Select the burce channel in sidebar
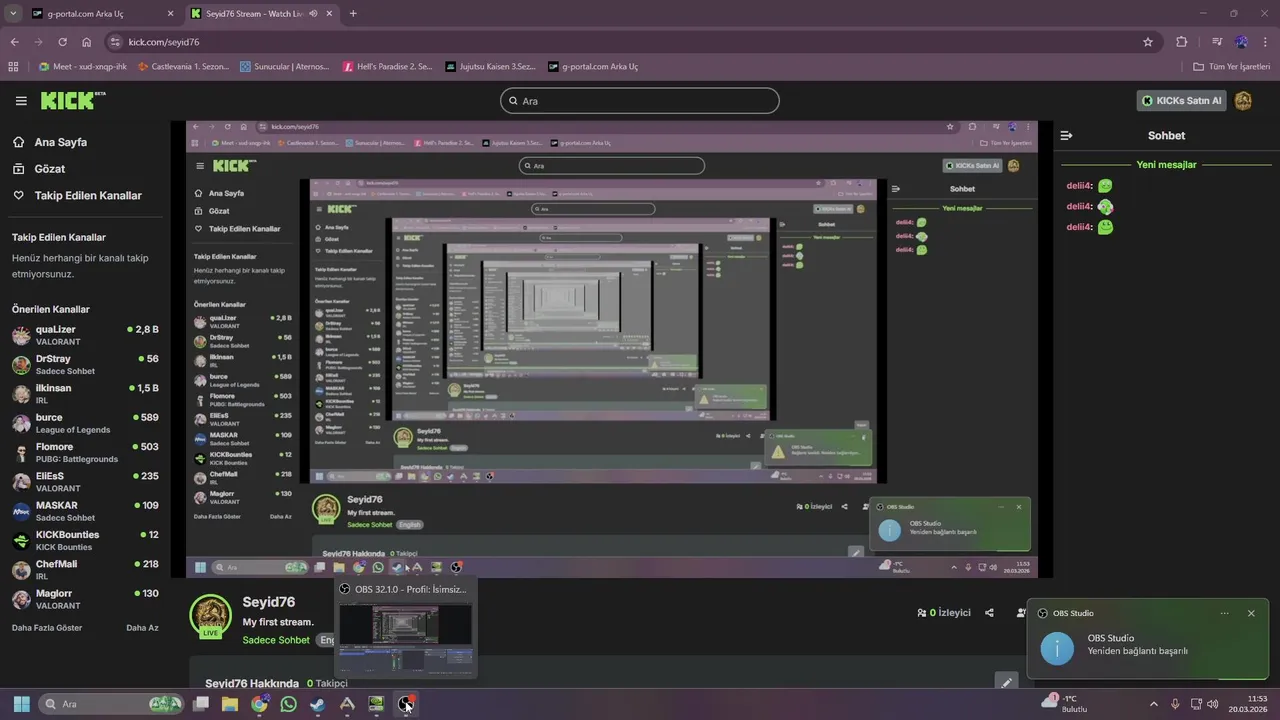 click(85, 423)
